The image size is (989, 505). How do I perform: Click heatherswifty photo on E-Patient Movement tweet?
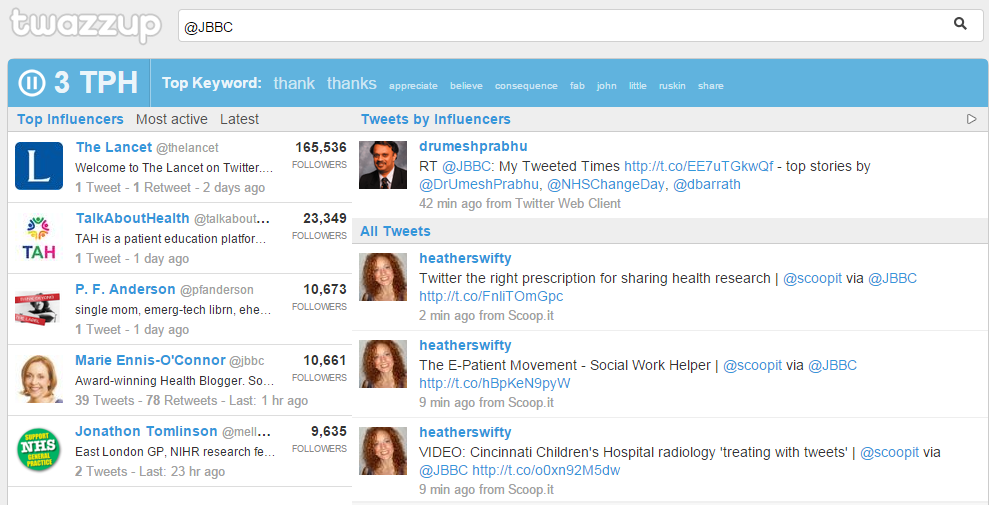point(383,364)
